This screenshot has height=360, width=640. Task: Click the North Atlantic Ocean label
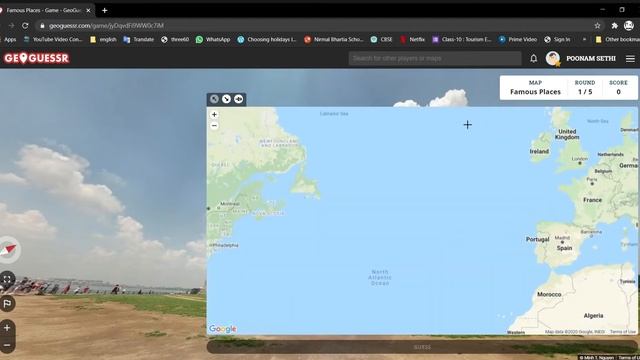pos(380,278)
